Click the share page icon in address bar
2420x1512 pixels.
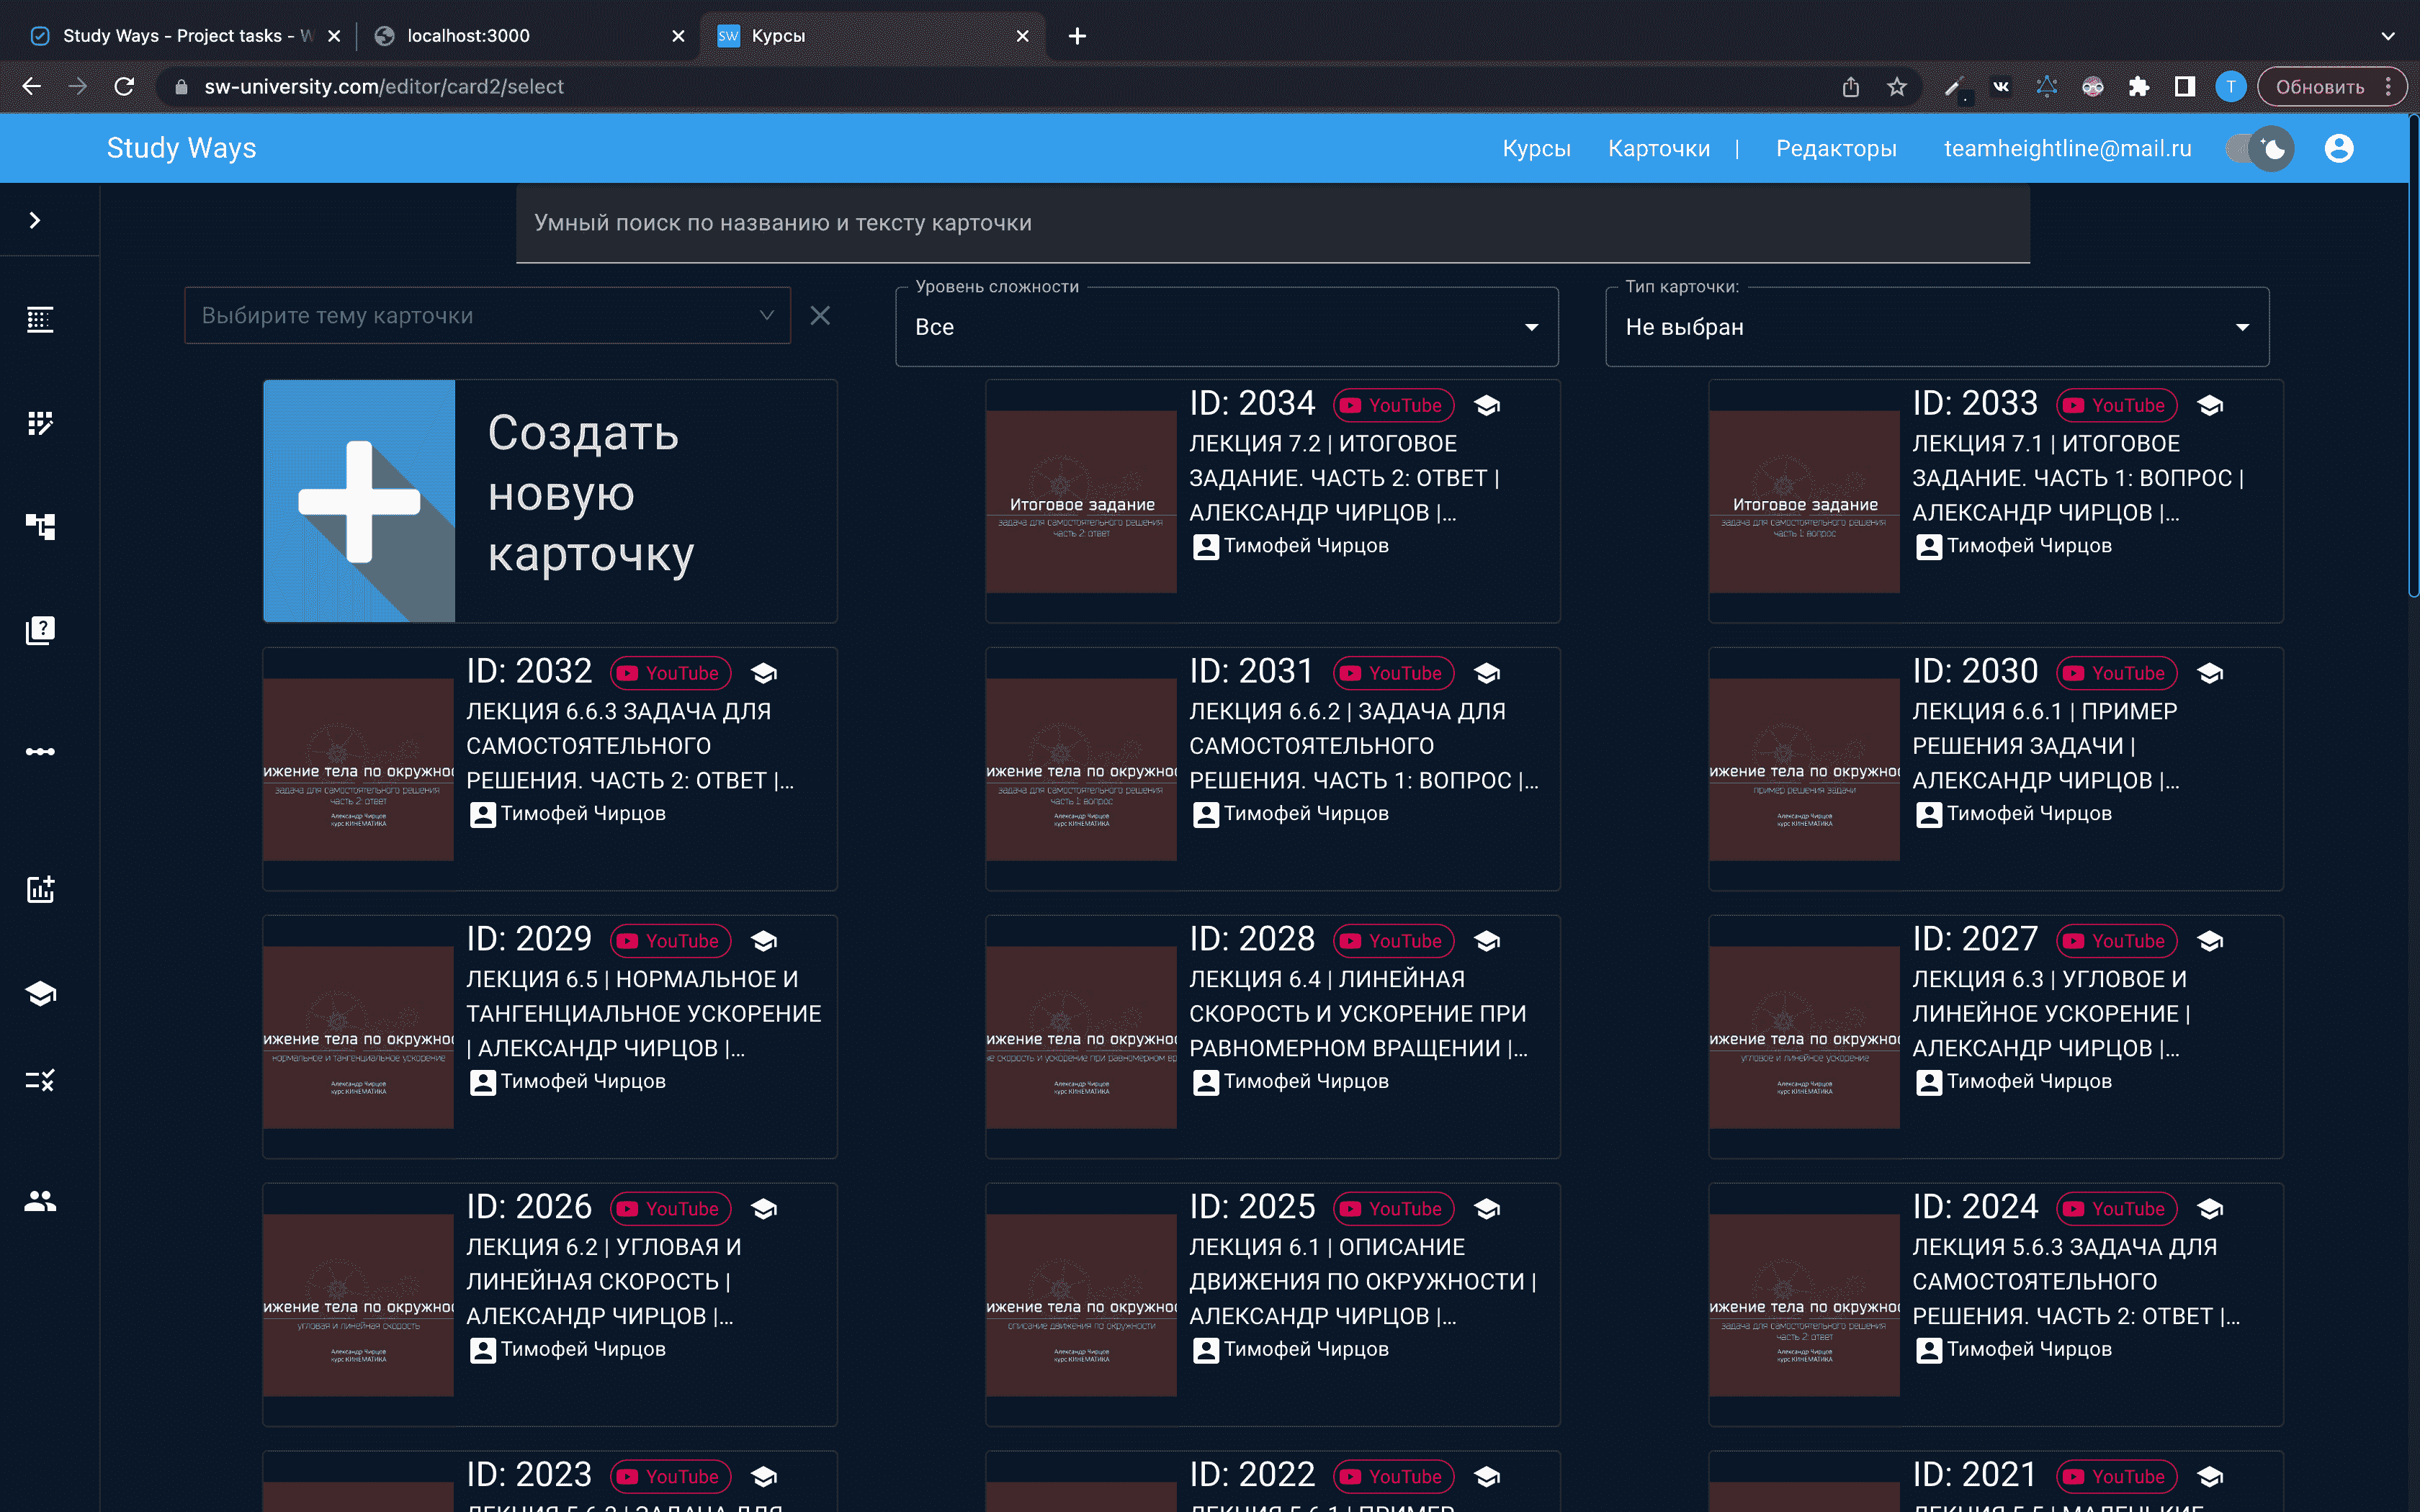click(x=1851, y=87)
